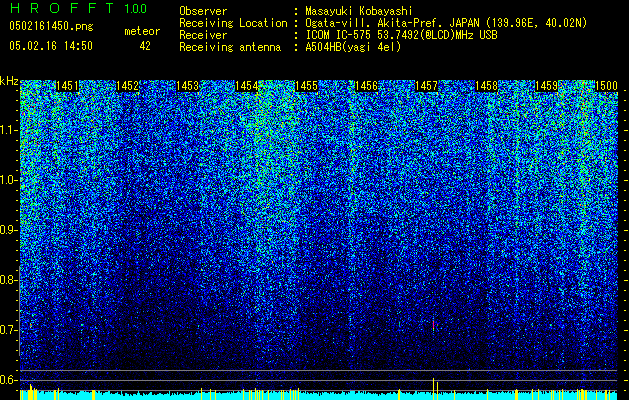Click the 1458 time marker
629x400 pixels.
point(486,86)
